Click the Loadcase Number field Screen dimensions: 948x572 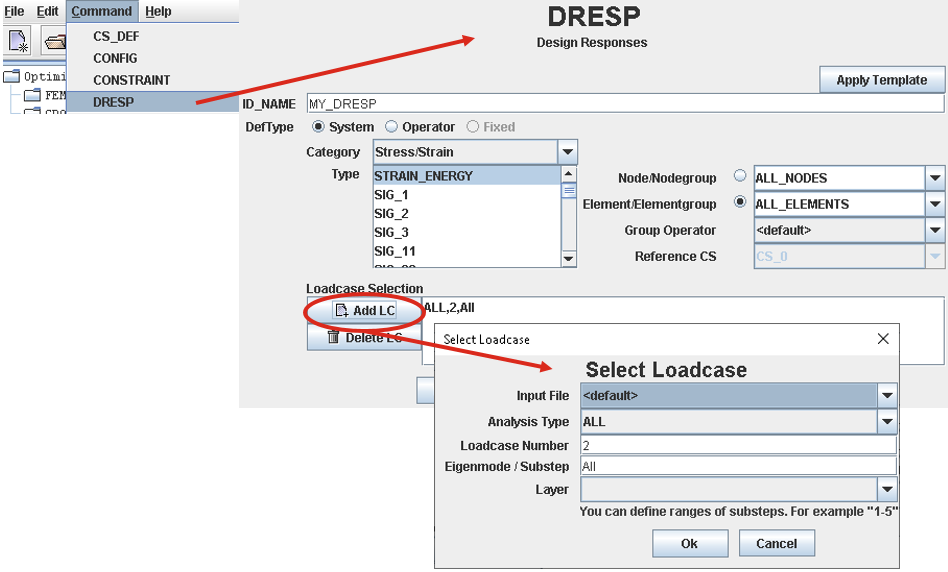[x=738, y=446]
